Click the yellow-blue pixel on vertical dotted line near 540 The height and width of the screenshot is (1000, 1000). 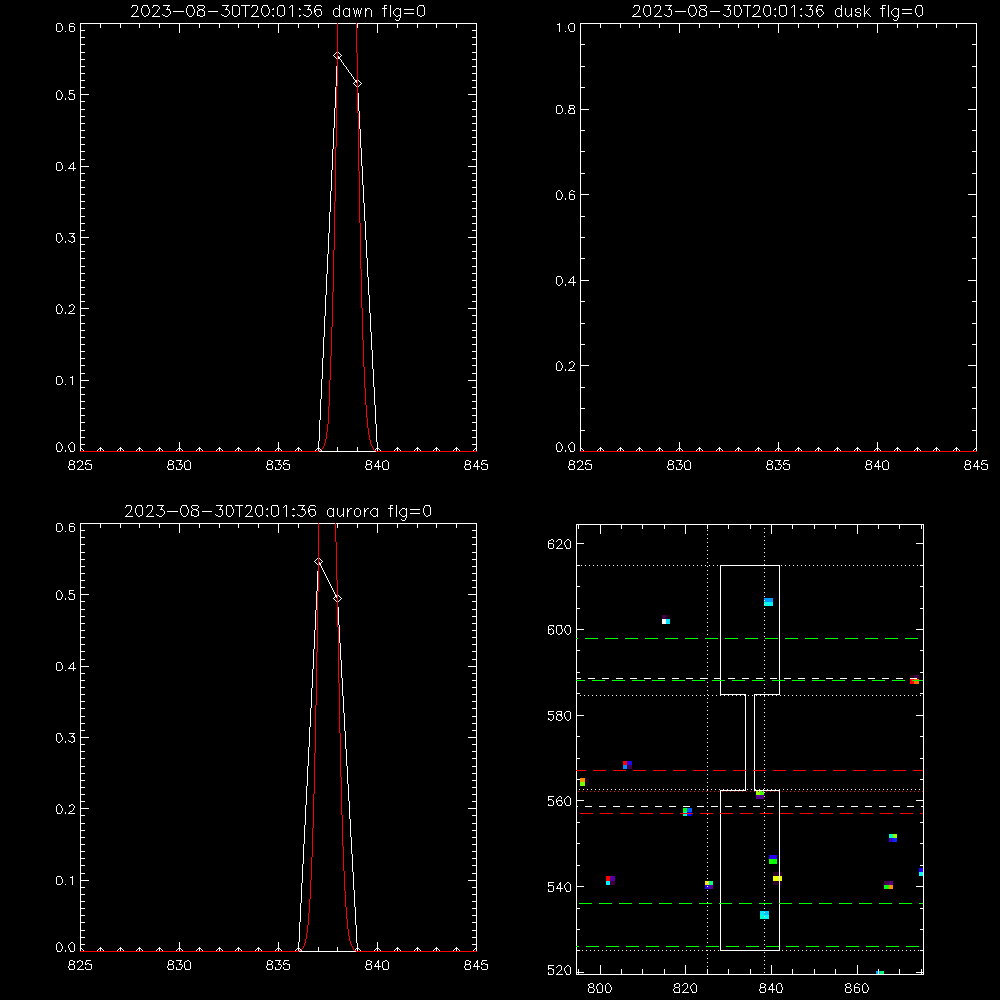click(x=709, y=884)
